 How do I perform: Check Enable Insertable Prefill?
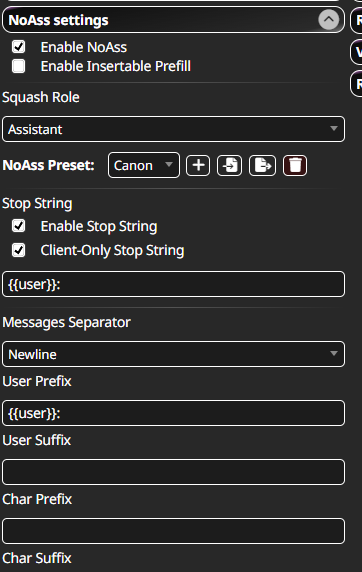tap(19, 66)
